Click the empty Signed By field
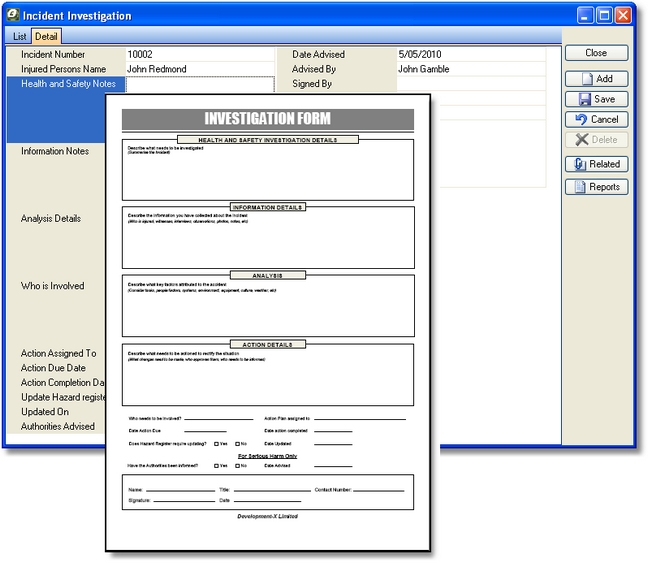Image resolution: width=648 pixels, height=563 pixels. coord(471,84)
